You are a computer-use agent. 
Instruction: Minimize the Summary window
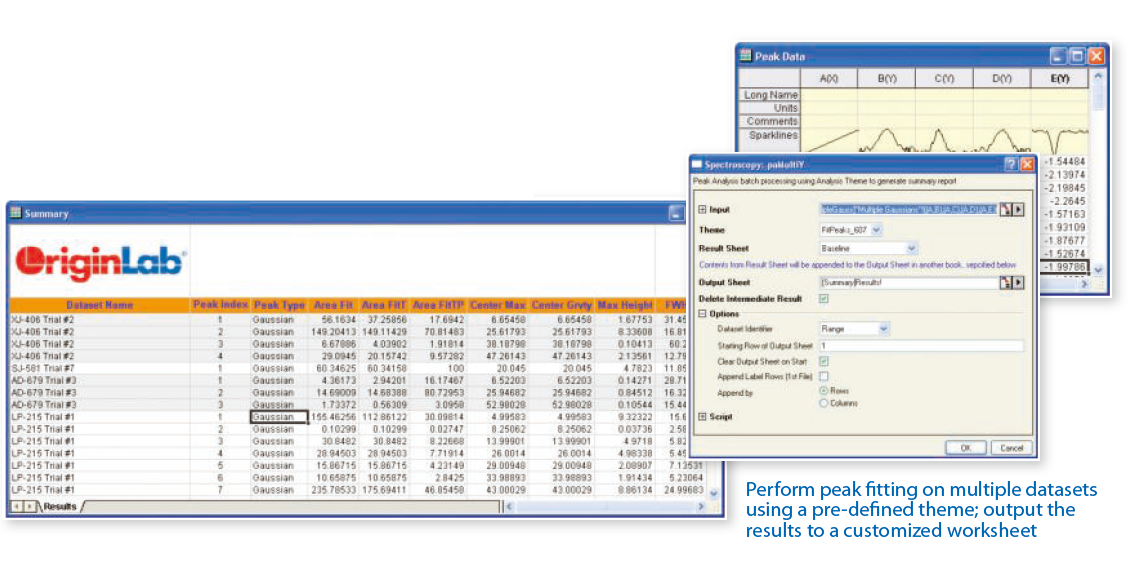(676, 212)
